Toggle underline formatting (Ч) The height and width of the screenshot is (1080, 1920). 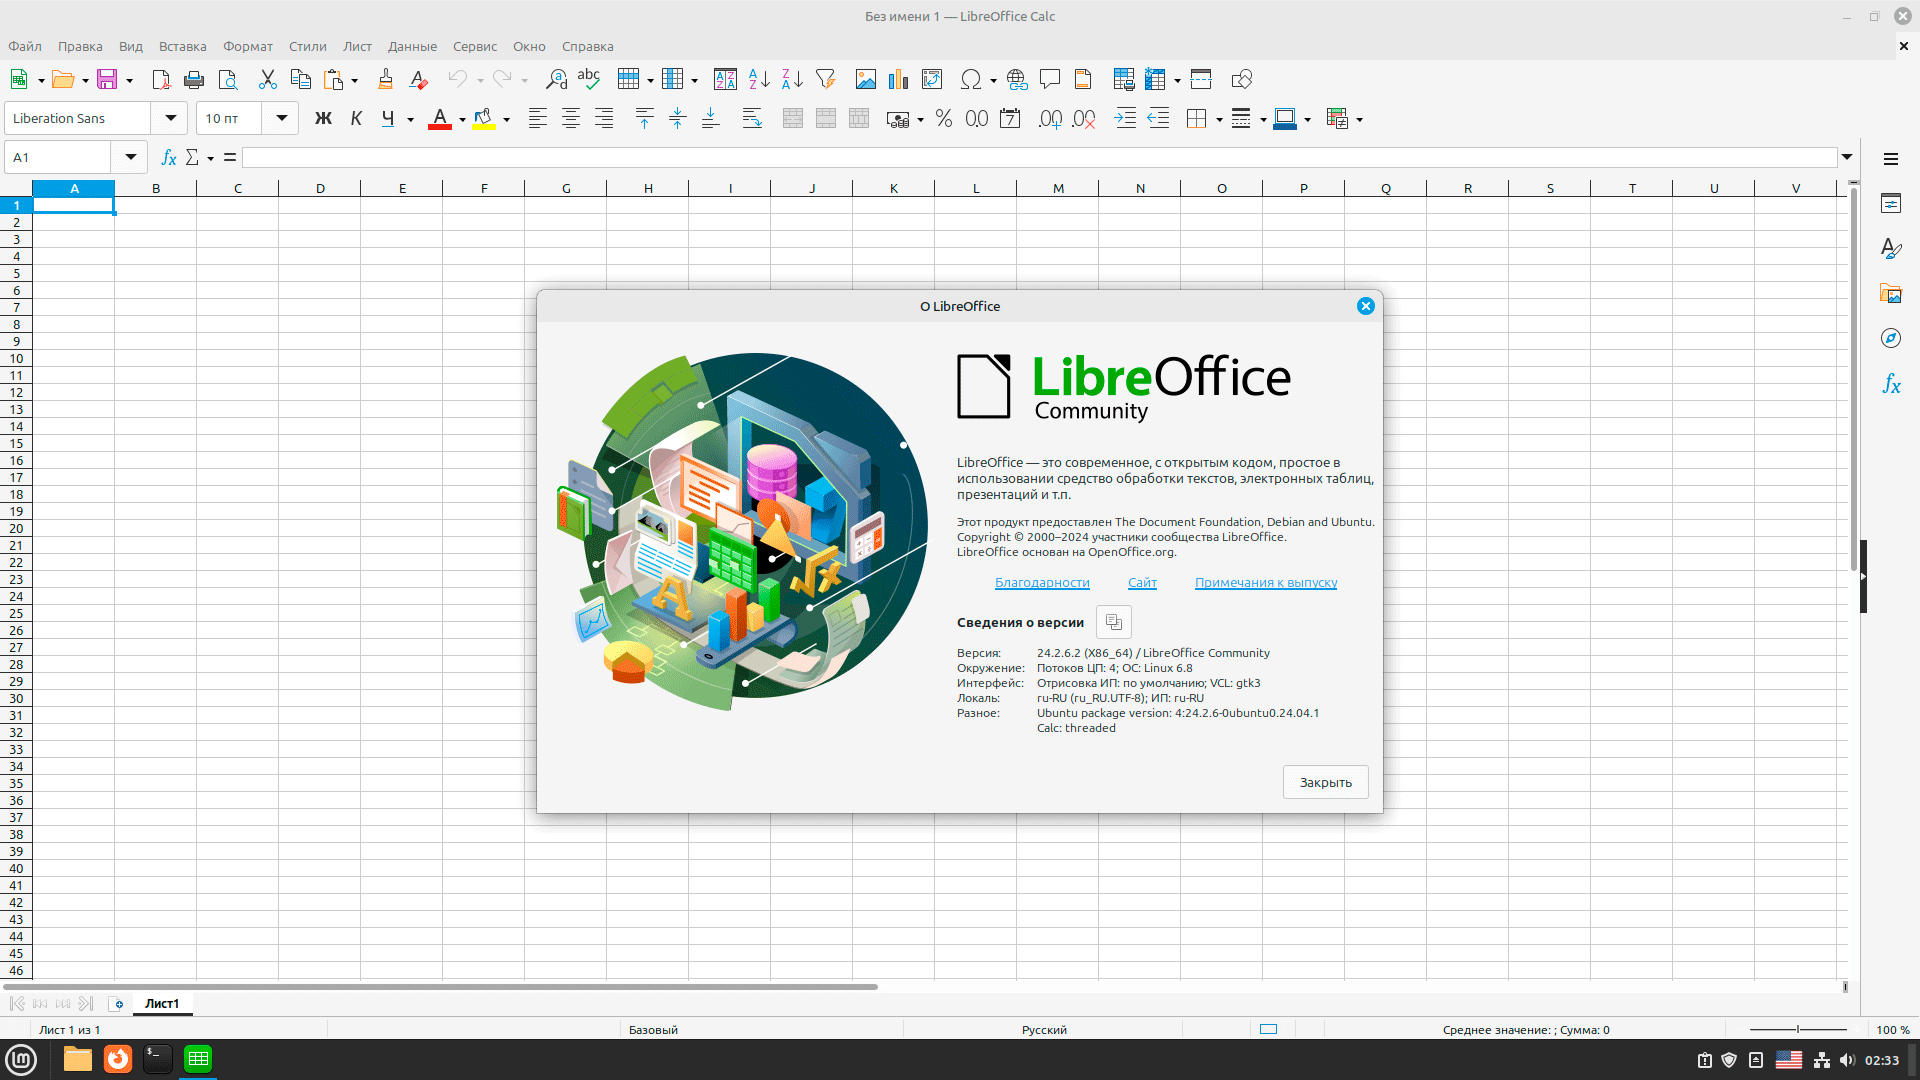tap(388, 119)
